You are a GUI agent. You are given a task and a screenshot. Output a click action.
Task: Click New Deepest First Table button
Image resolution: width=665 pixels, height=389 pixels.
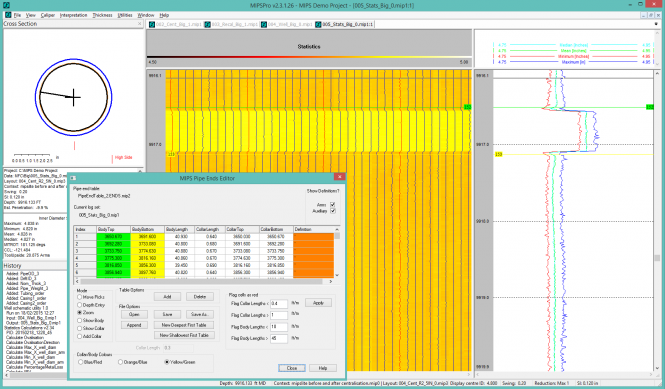pyautogui.click(x=184, y=325)
